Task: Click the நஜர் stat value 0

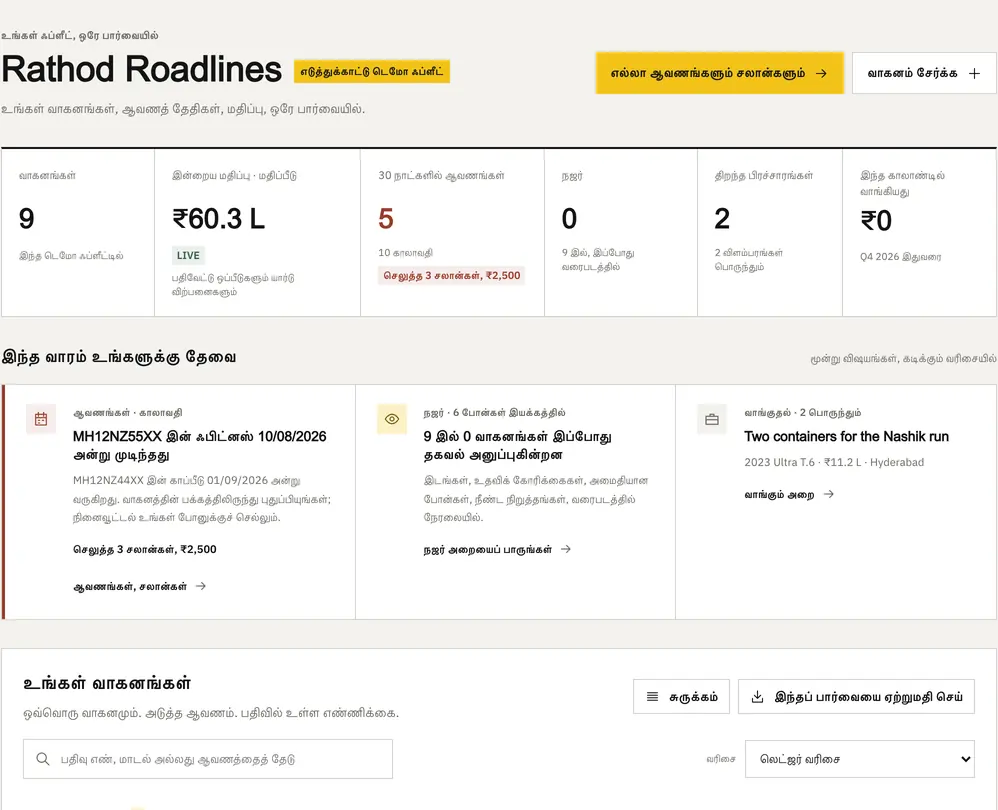Action: pyautogui.click(x=569, y=219)
